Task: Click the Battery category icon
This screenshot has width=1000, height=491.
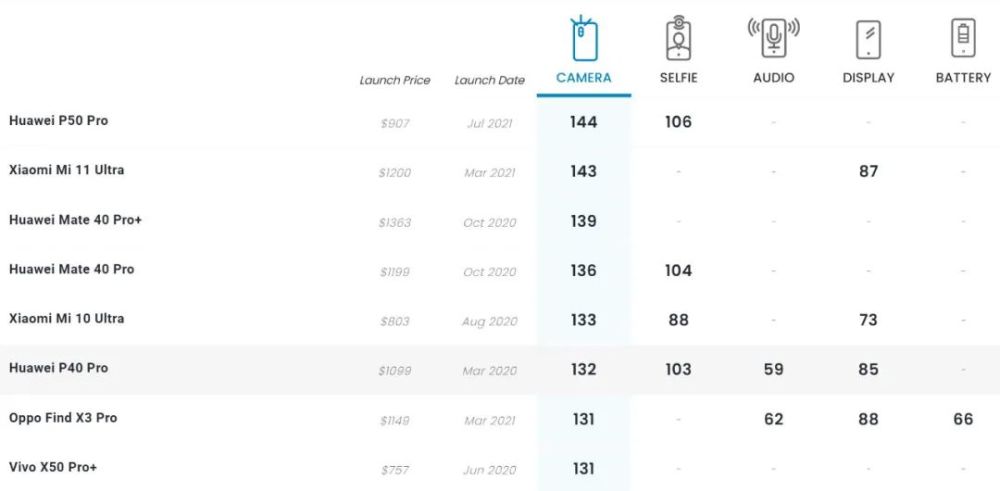Action: [x=963, y=38]
